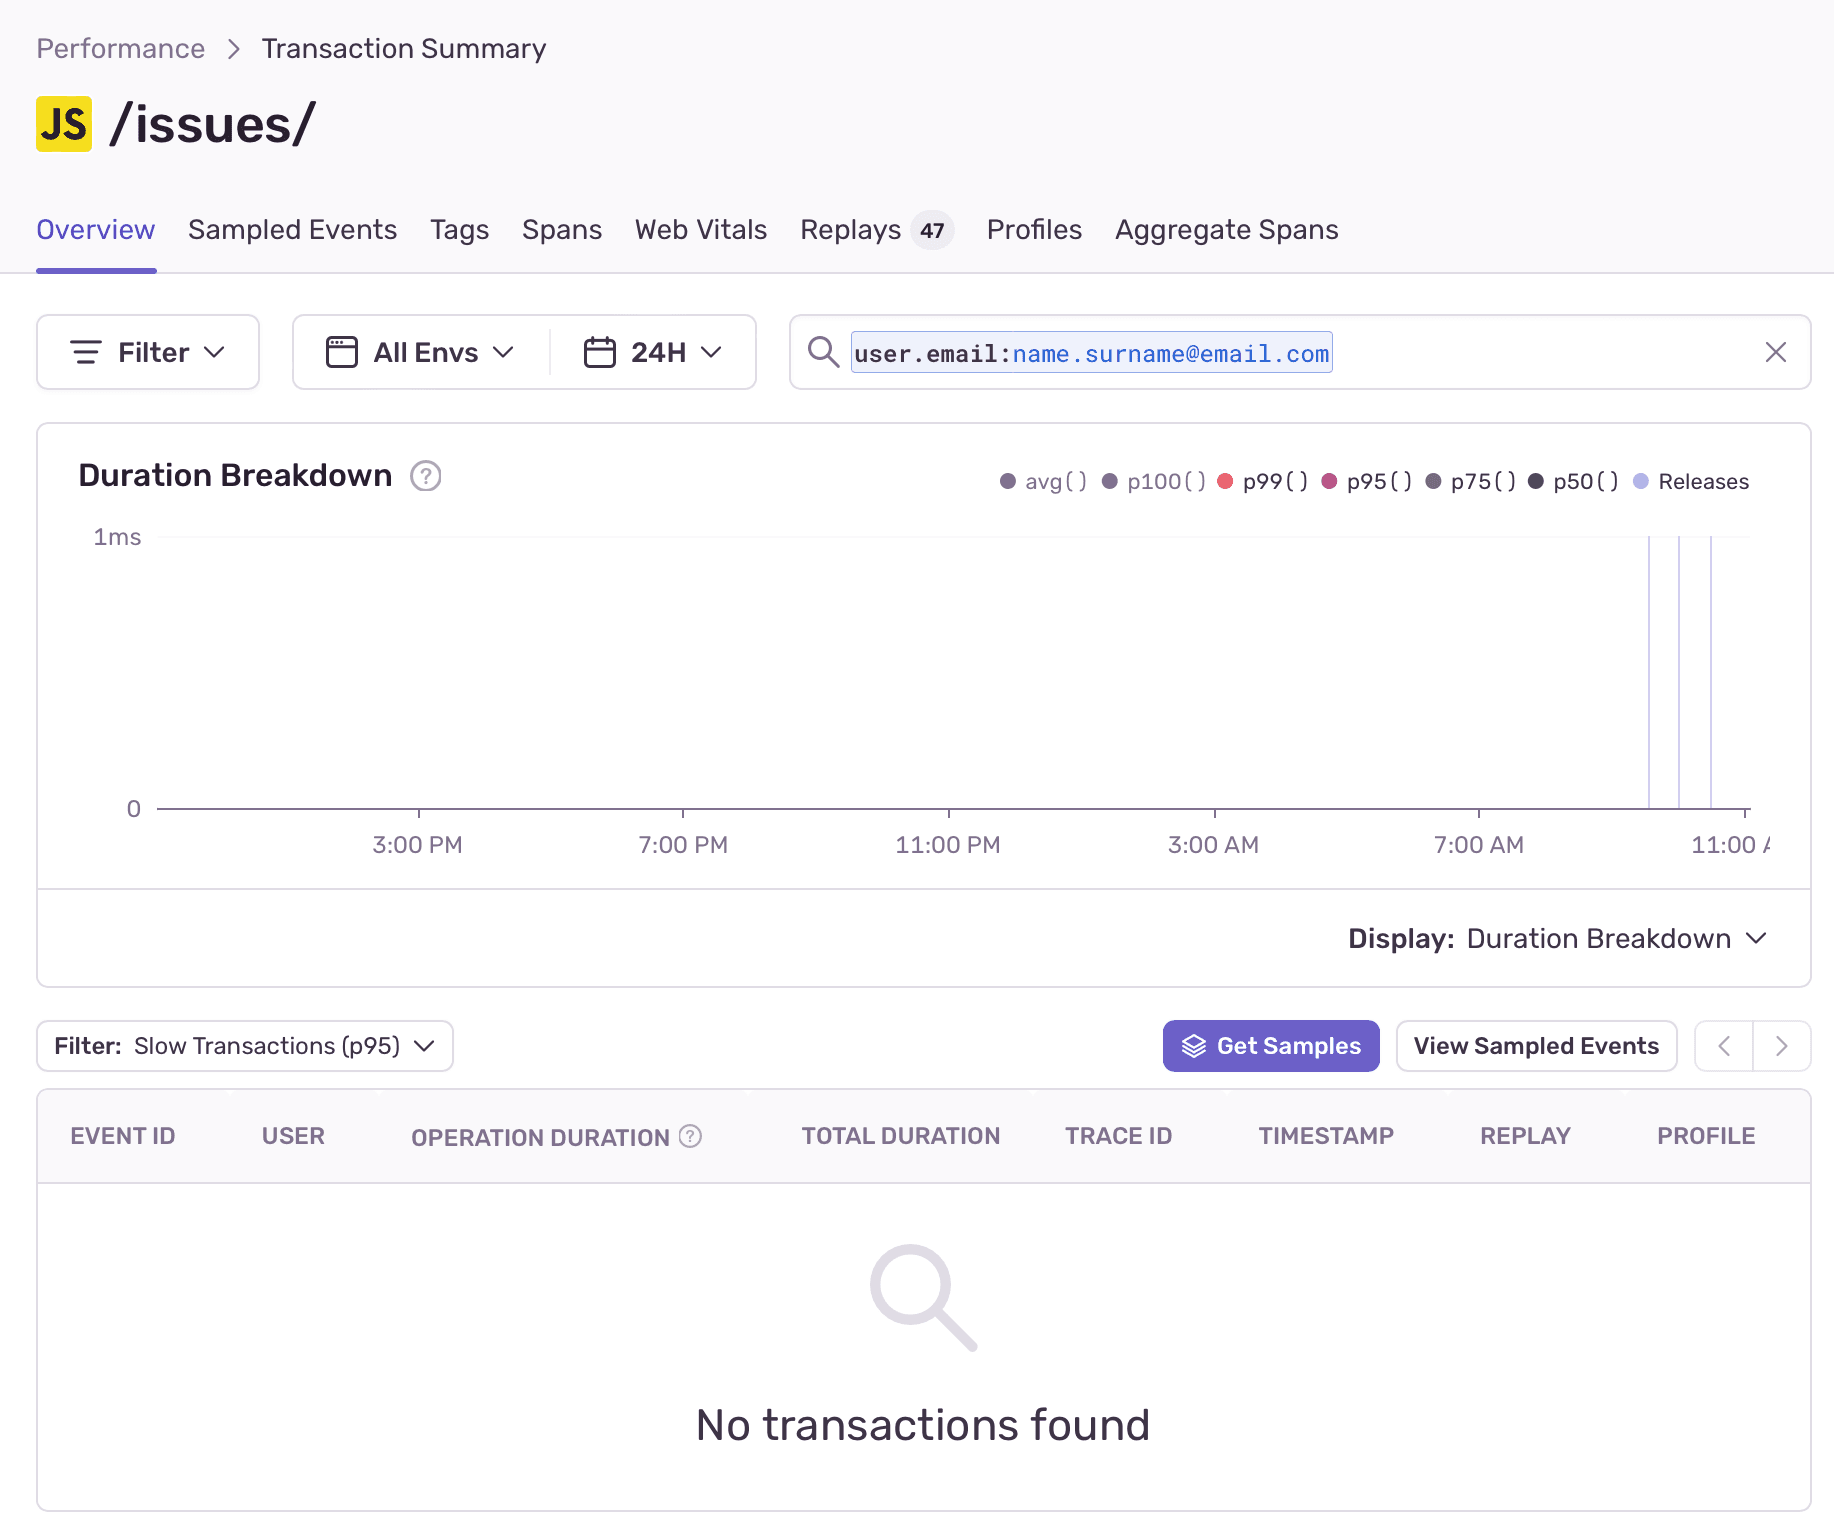Clear the search query with the X icon
1834x1532 pixels.
[x=1776, y=352]
